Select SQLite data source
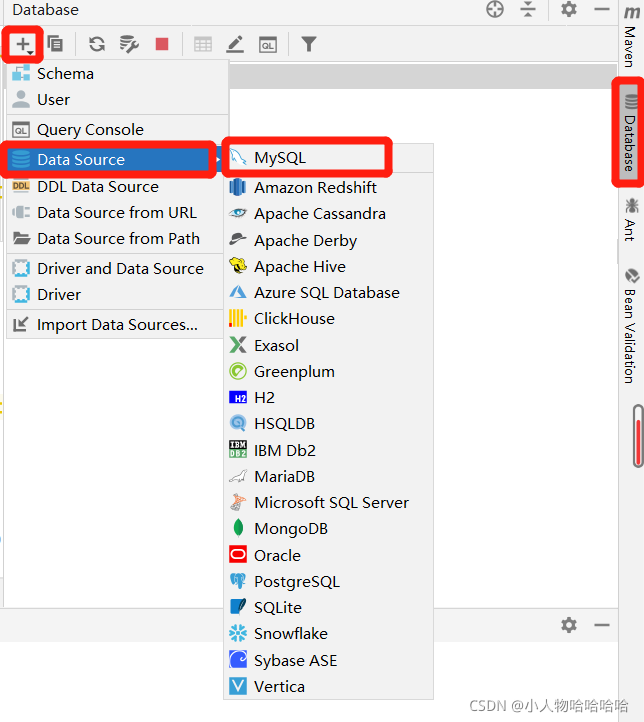The height and width of the screenshot is (722, 644). pyautogui.click(x=329, y=608)
